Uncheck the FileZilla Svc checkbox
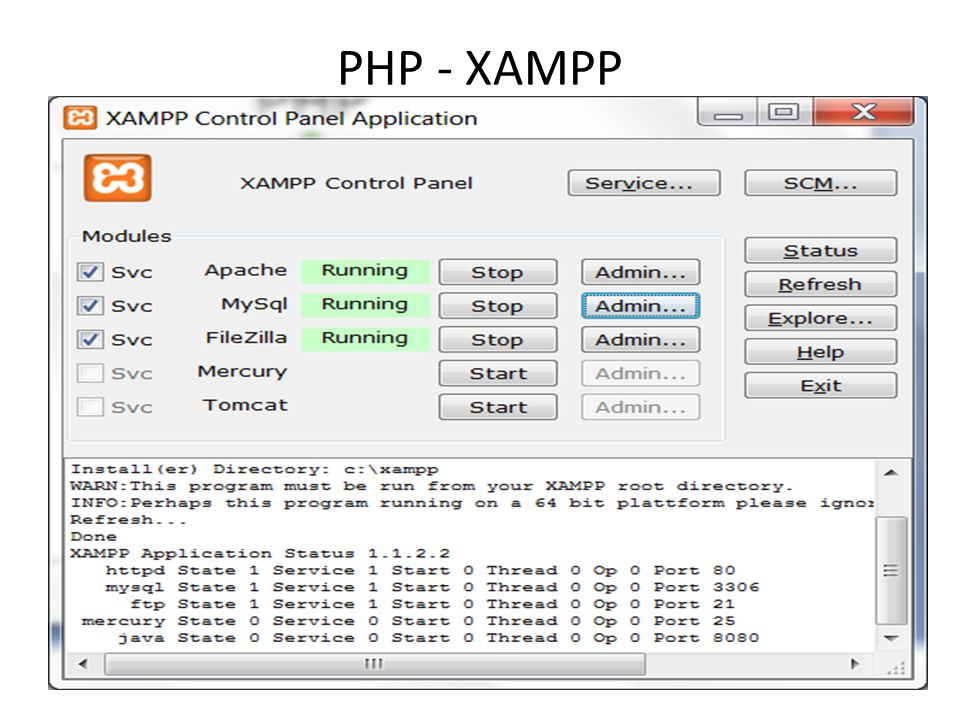This screenshot has width=960, height=720. 90,339
